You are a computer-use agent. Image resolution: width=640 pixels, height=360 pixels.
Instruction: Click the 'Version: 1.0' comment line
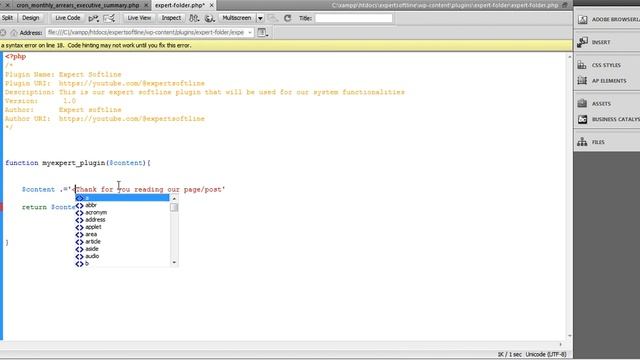click(40, 101)
